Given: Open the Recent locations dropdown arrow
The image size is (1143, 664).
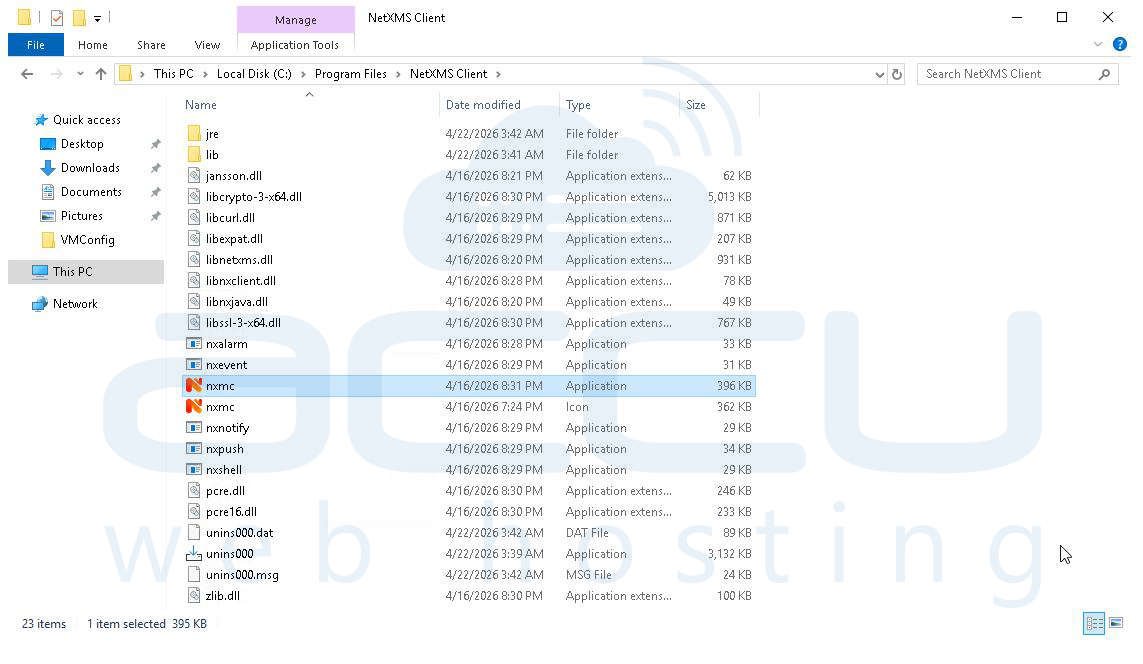Looking at the screenshot, I should tap(80, 74).
